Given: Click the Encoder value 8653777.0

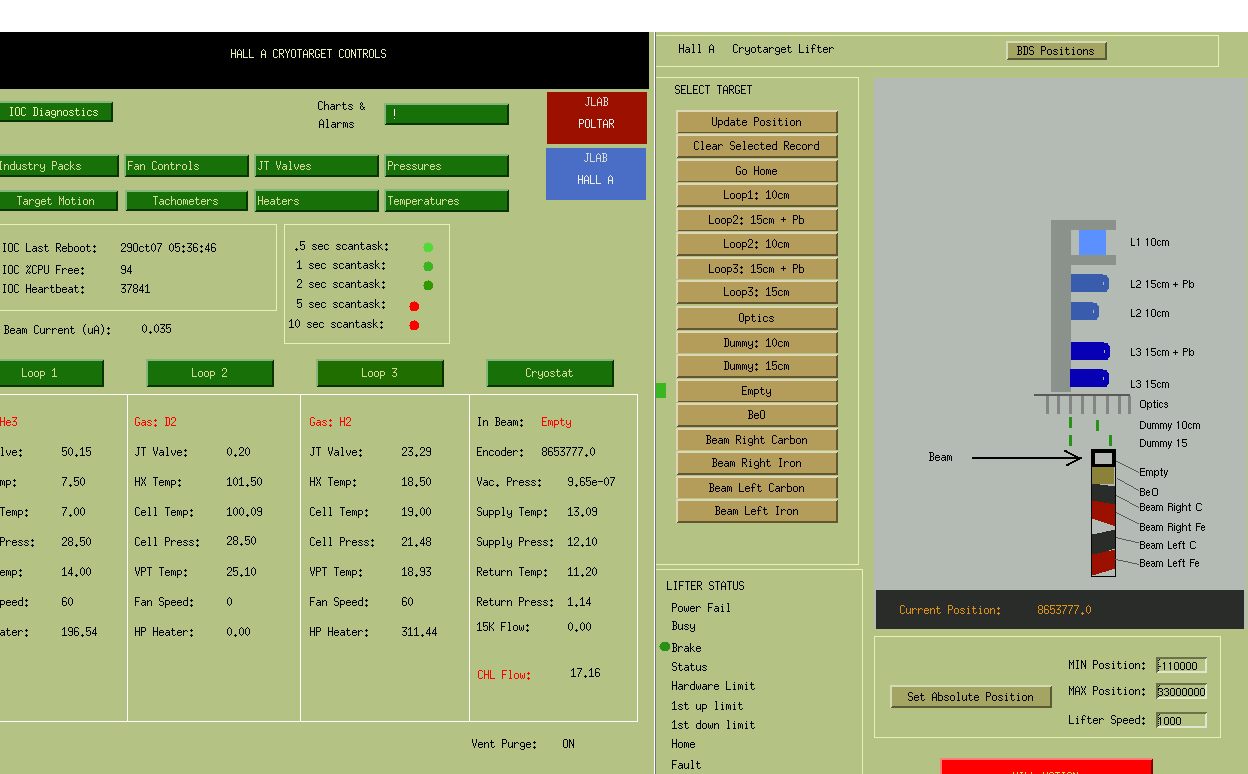Looking at the screenshot, I should pos(568,452).
